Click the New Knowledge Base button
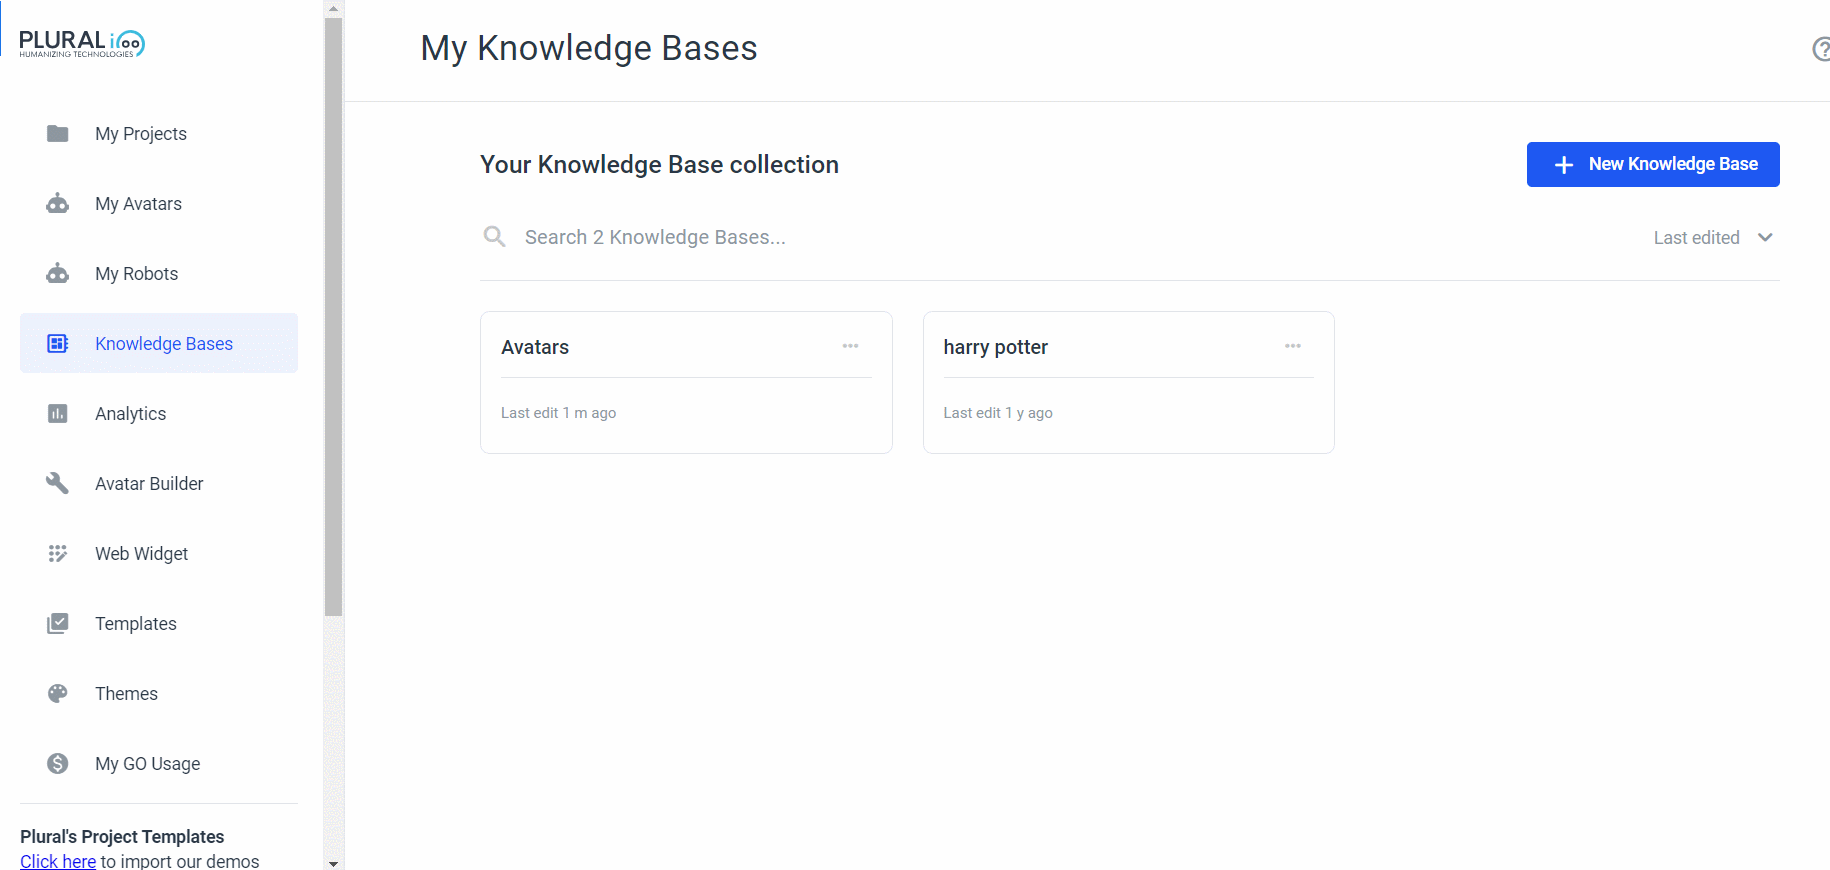Viewport: 1830px width, 870px height. click(1653, 164)
